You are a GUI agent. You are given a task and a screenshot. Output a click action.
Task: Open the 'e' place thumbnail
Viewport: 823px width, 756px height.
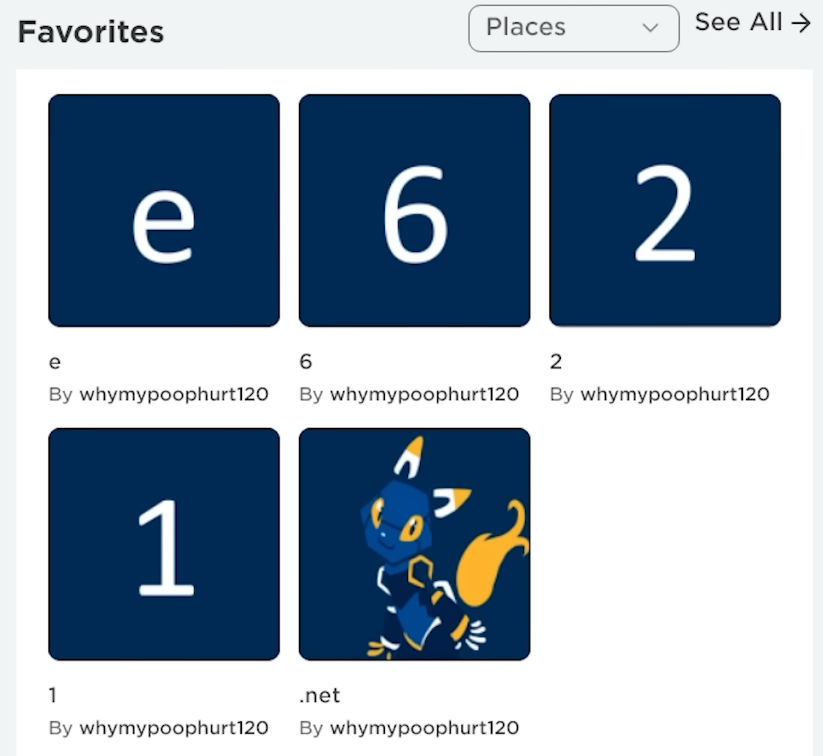164,211
